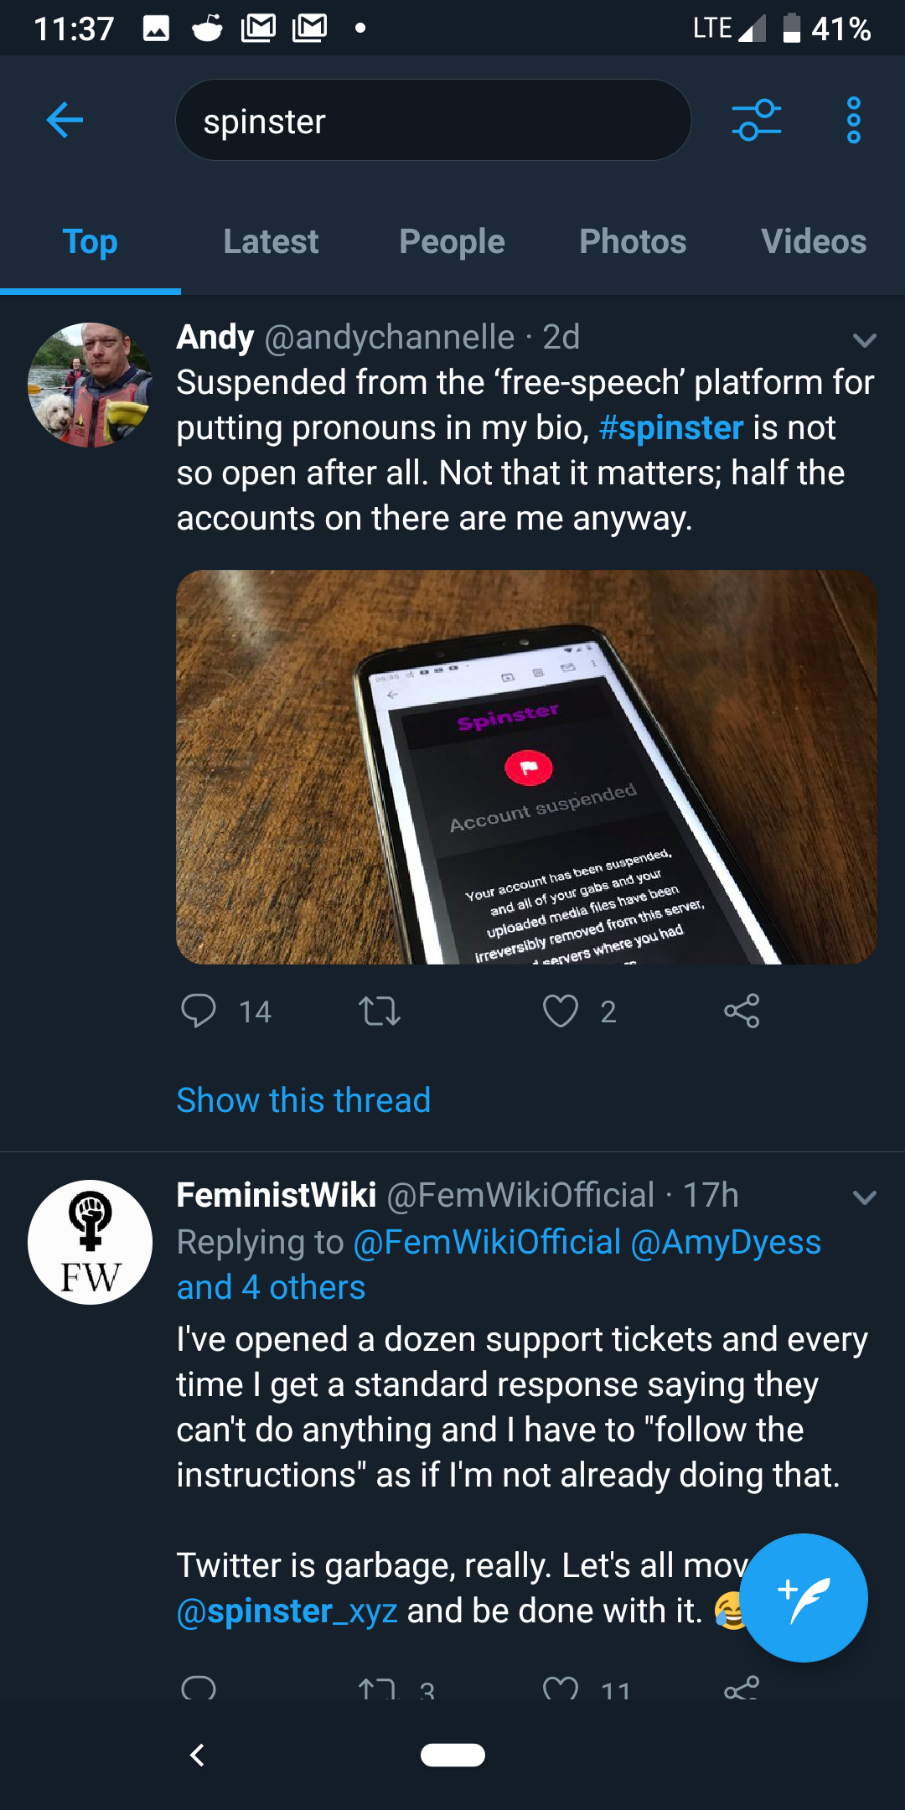Viewport: 905px width, 1810px height.
Task: Click the Show this thread link
Action: (303, 1100)
